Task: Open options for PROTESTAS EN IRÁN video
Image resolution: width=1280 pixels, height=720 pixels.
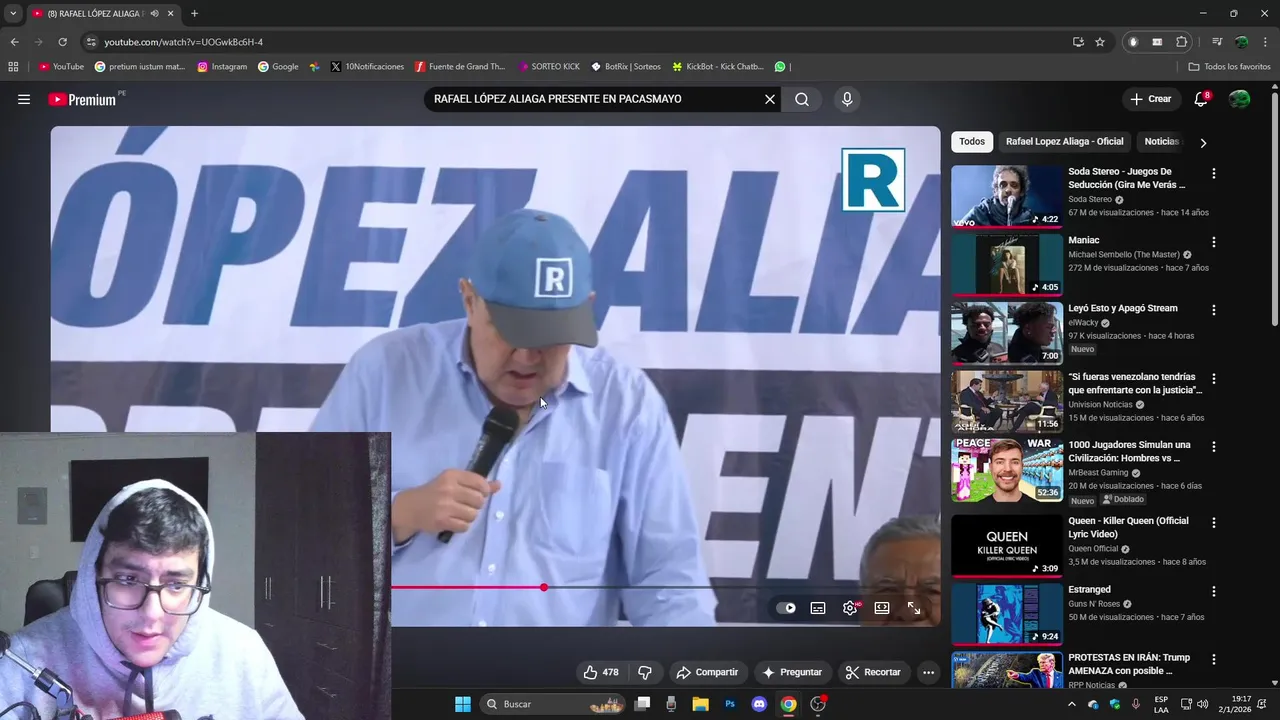Action: 1214,660
